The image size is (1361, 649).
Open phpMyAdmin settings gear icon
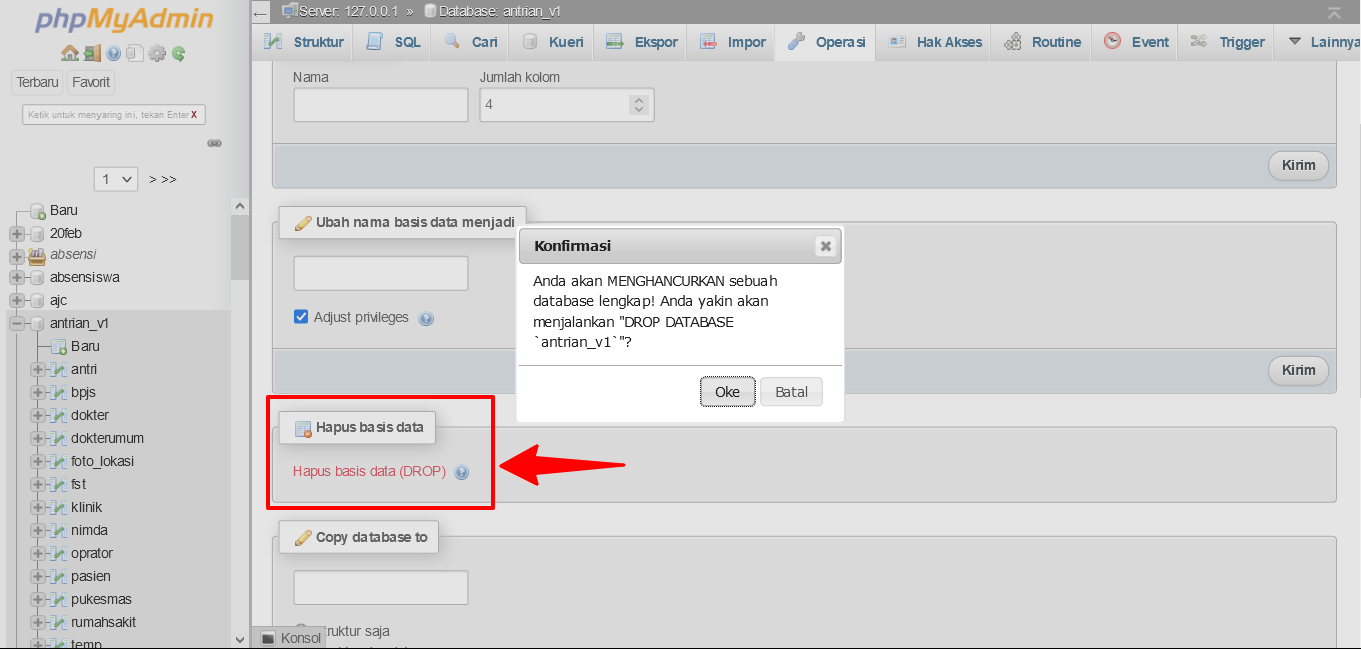click(157, 53)
